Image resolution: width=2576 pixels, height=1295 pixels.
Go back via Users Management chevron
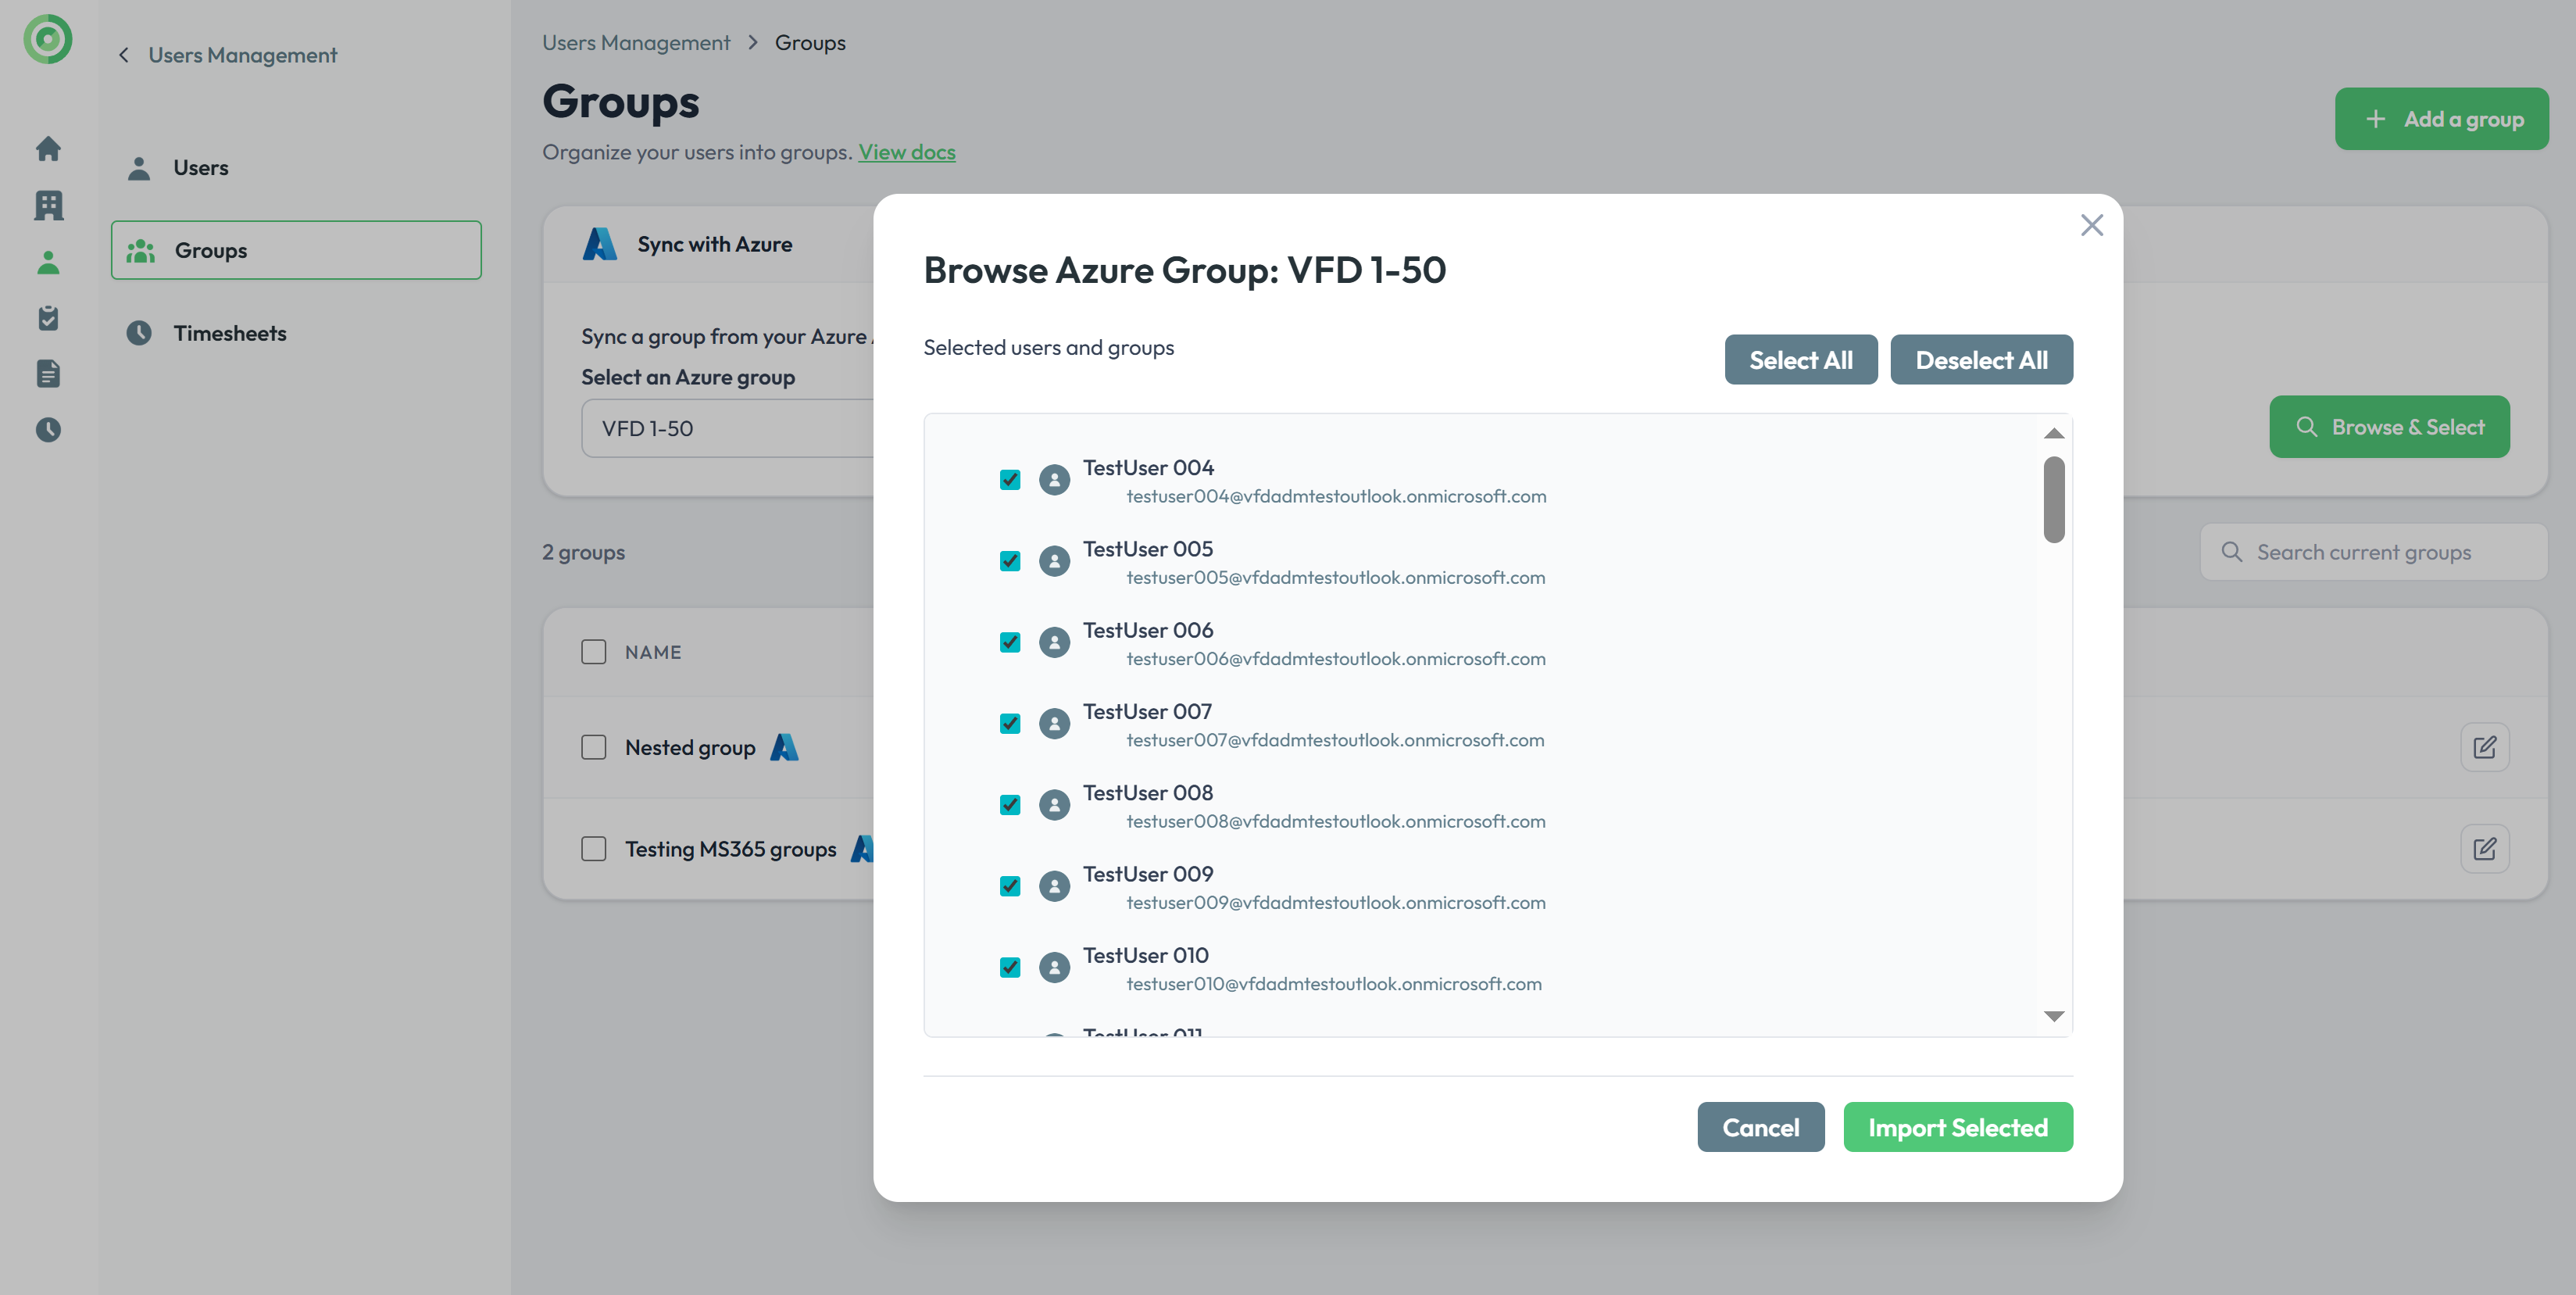coord(124,55)
